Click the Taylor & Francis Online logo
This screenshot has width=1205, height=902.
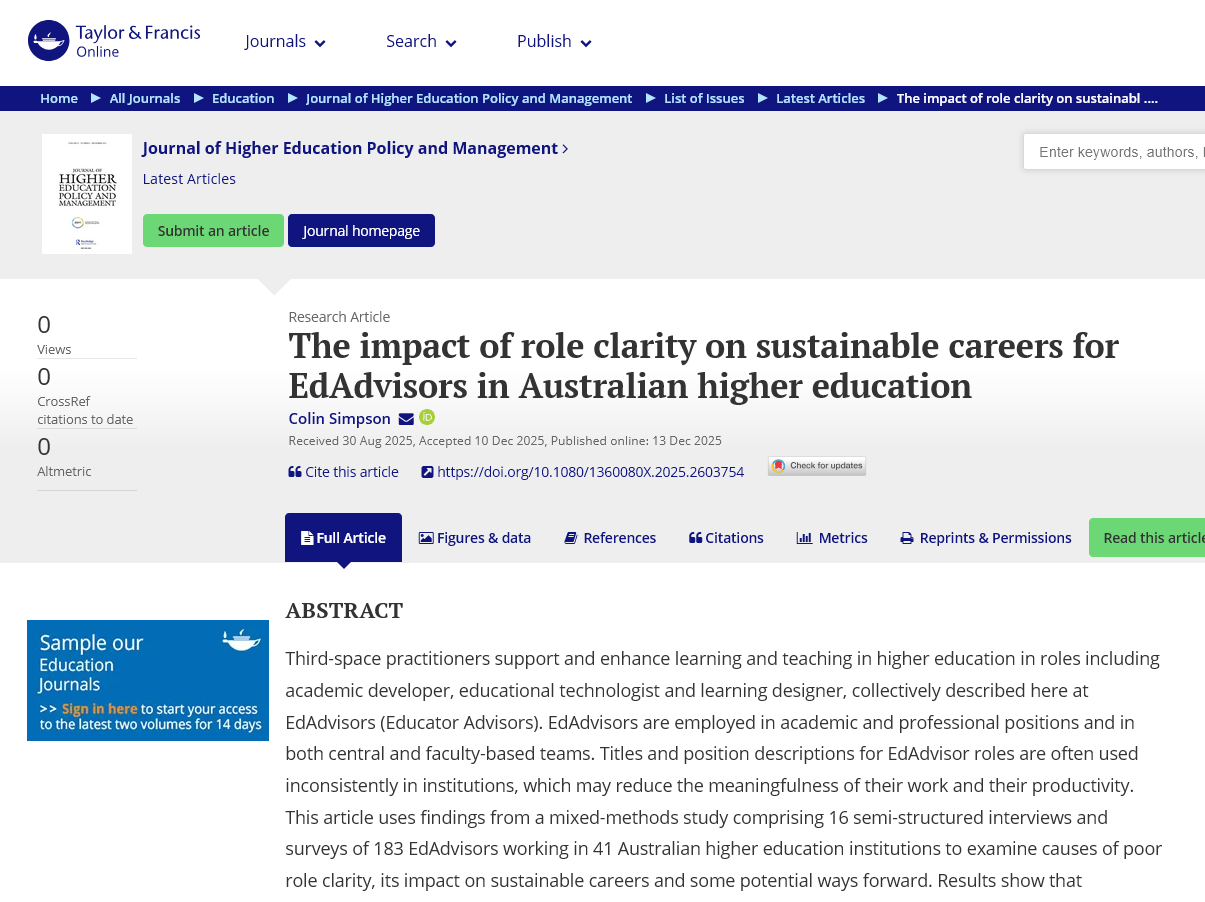[113, 40]
